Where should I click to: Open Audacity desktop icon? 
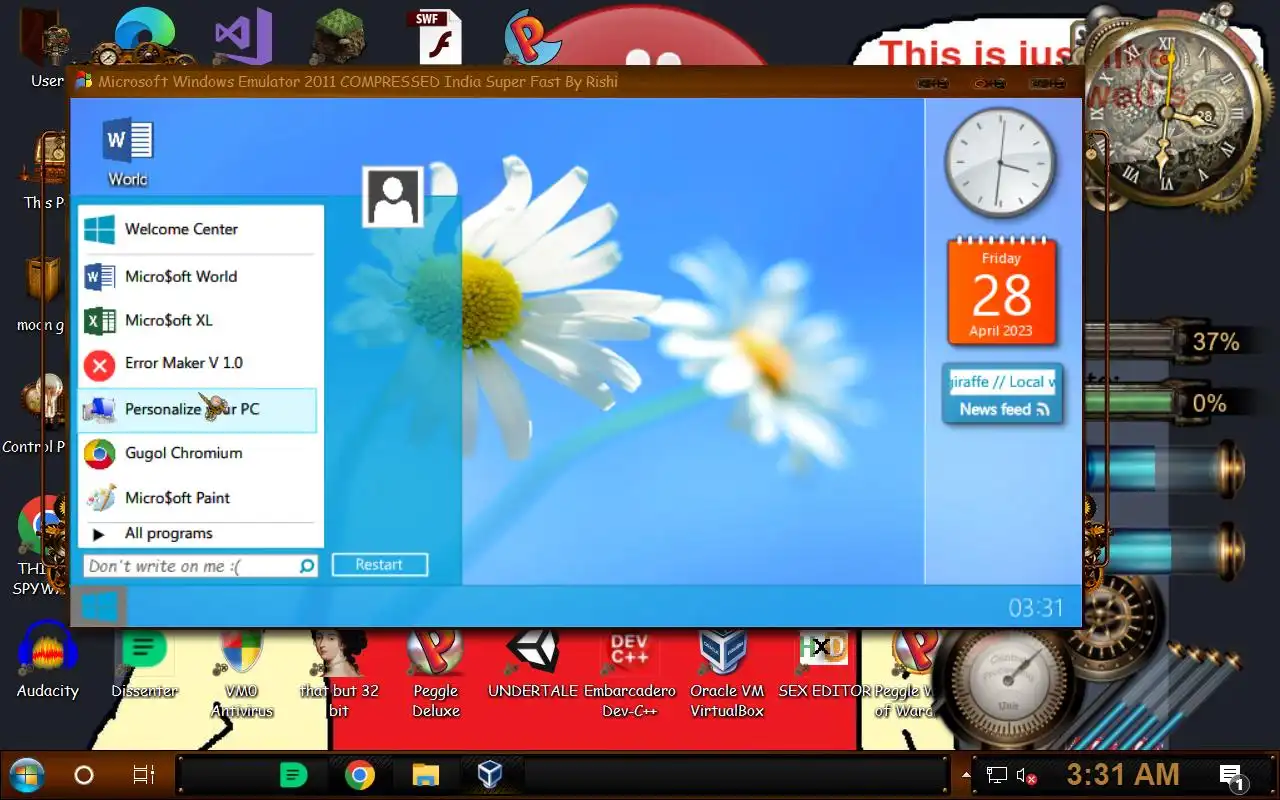(x=47, y=660)
